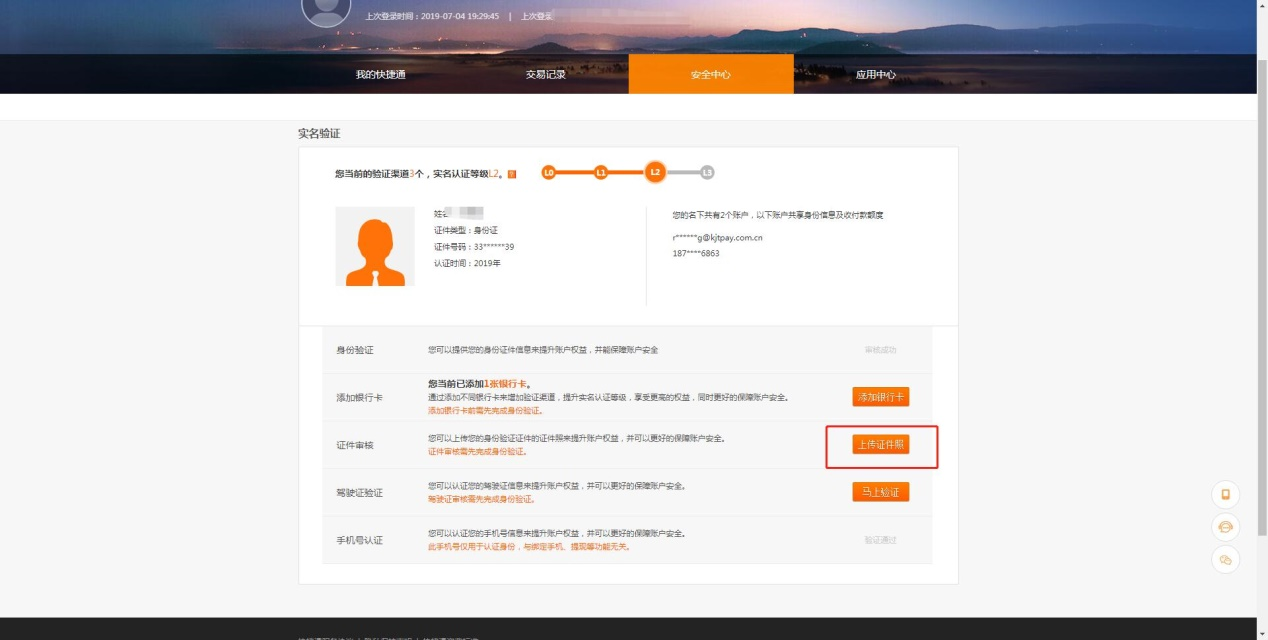This screenshot has width=1268, height=640.
Task: Click the 添加银行卡 button
Action: point(878,396)
